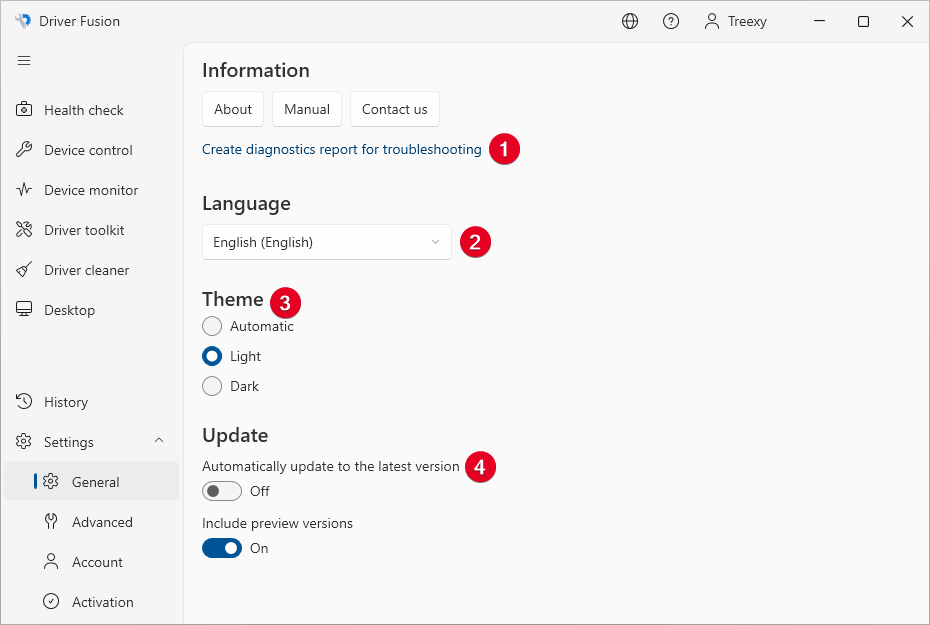
Task: Click the Contact us button
Action: tap(394, 109)
